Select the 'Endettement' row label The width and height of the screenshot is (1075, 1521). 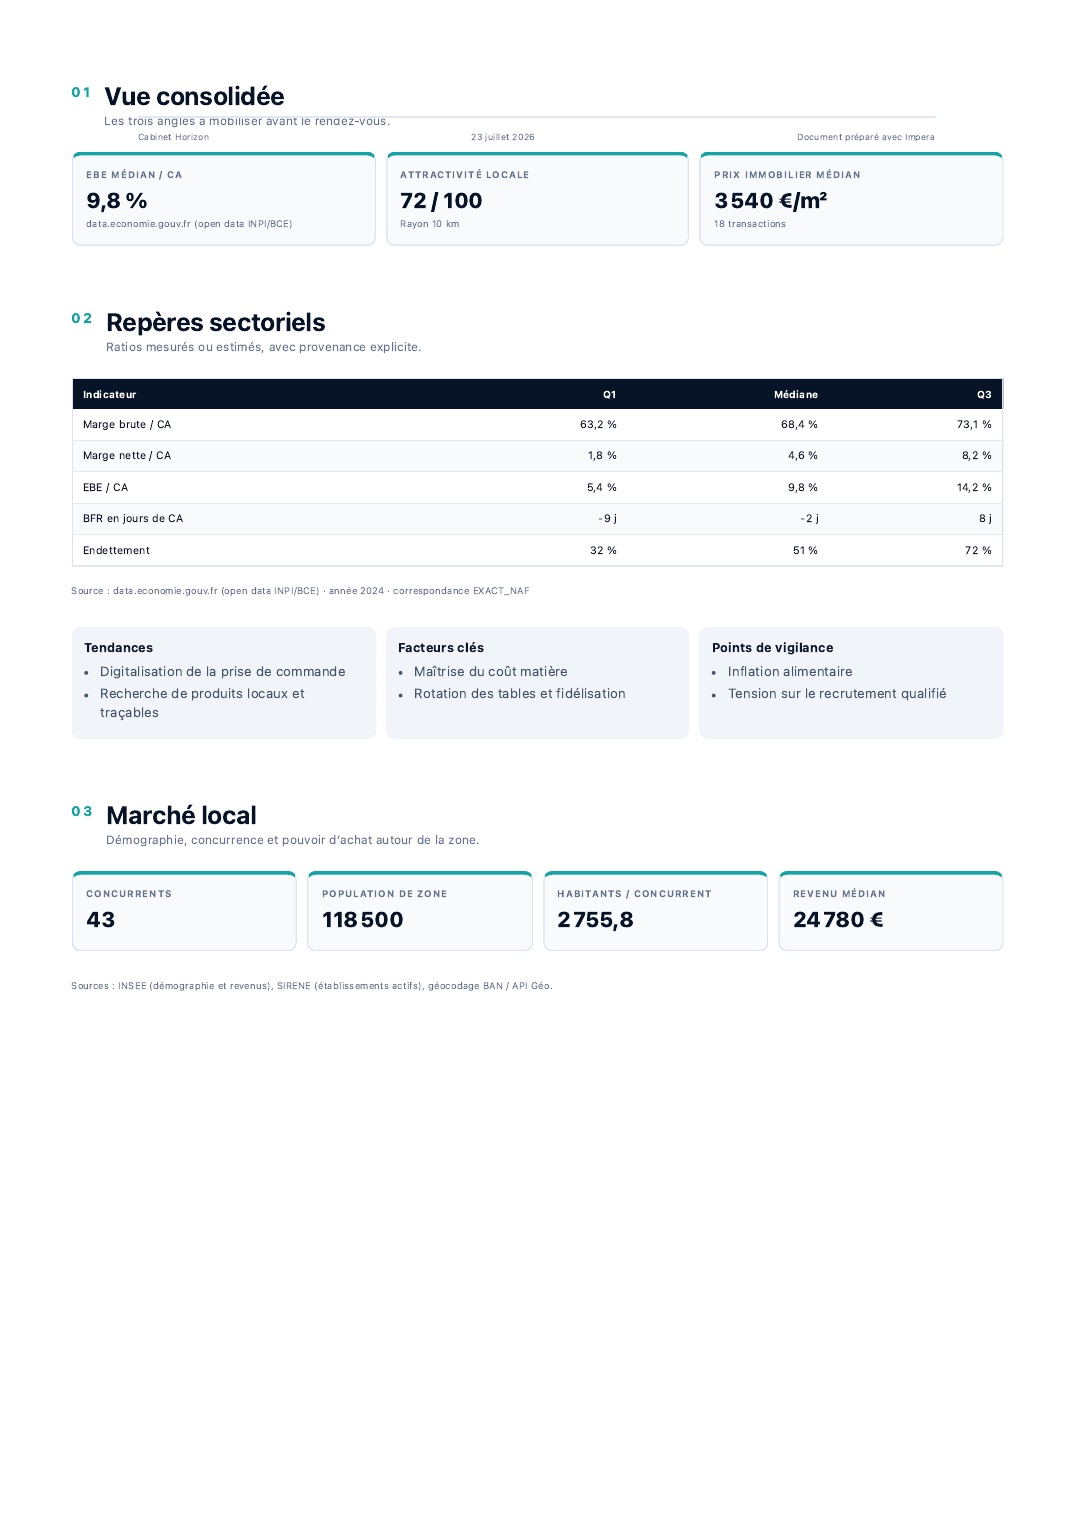116,551
